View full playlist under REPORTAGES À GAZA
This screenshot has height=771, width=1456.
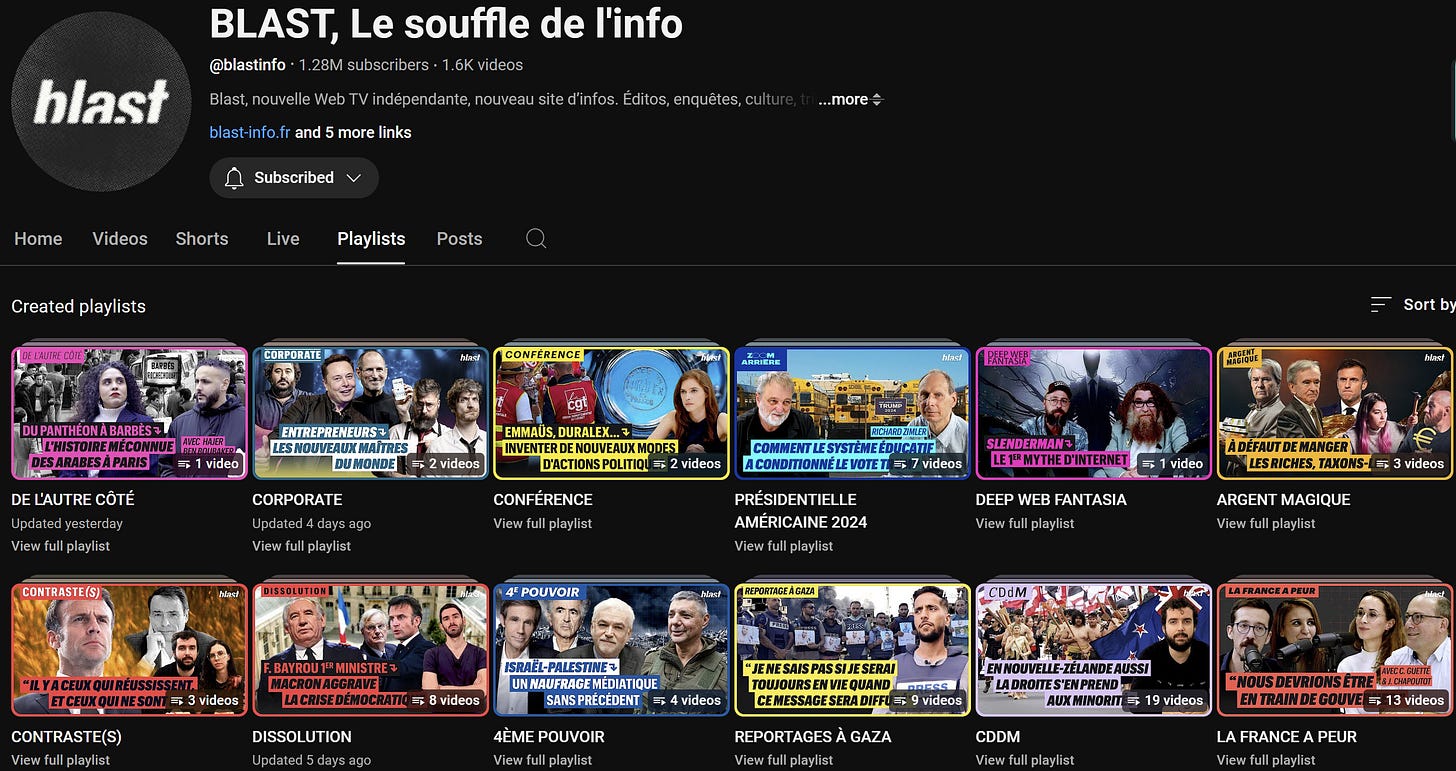[x=783, y=760]
